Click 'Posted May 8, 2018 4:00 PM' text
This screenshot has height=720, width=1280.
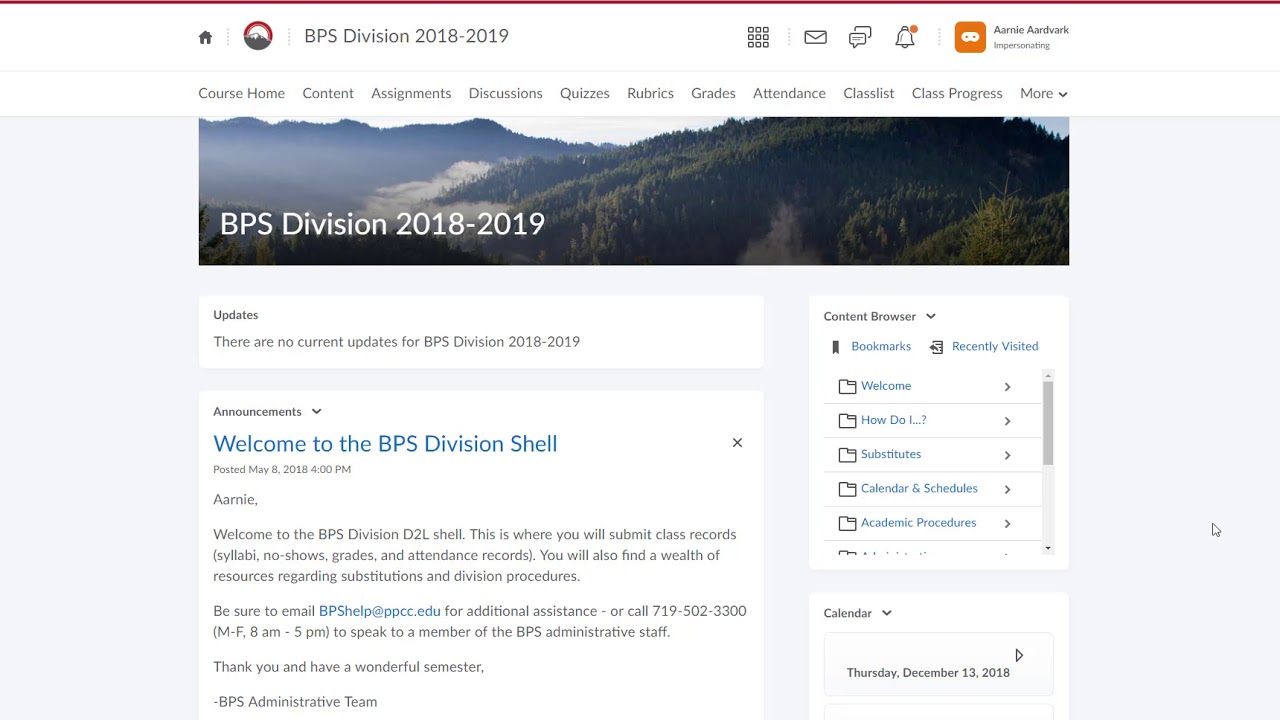click(x=282, y=469)
